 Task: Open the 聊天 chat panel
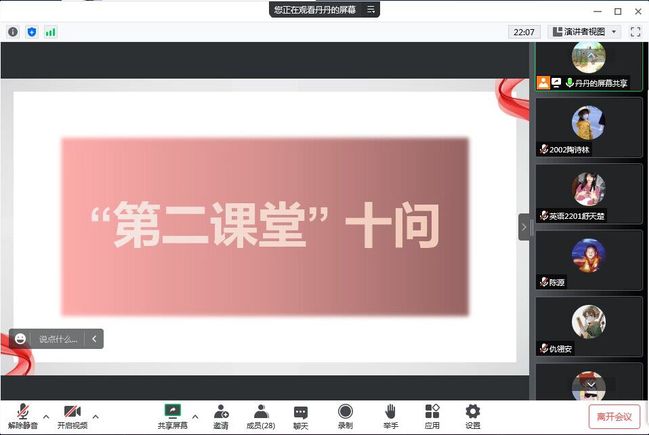point(300,415)
